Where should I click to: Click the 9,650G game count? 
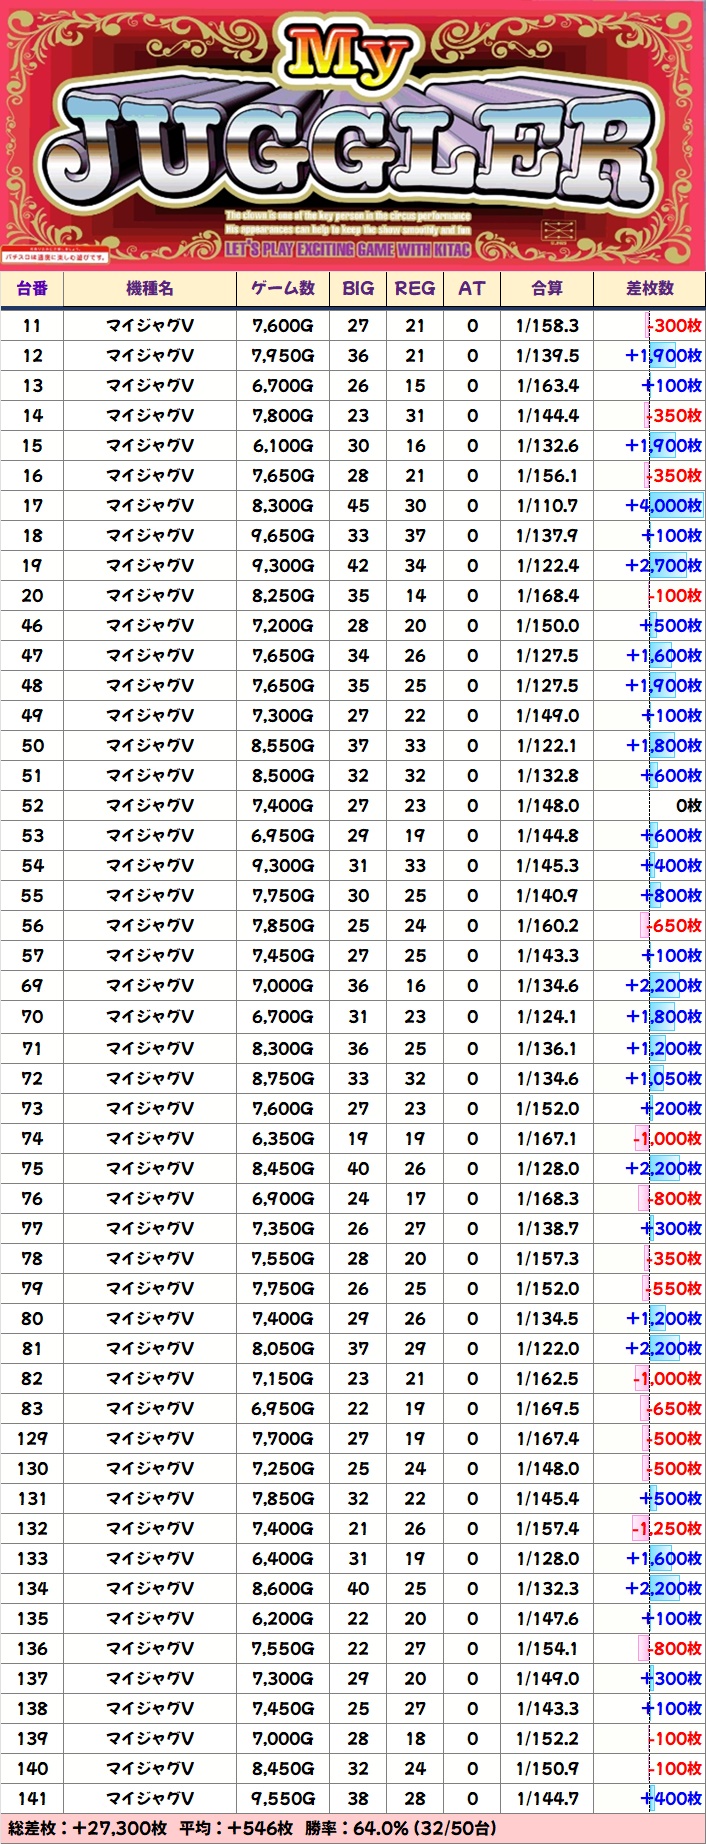(x=283, y=535)
